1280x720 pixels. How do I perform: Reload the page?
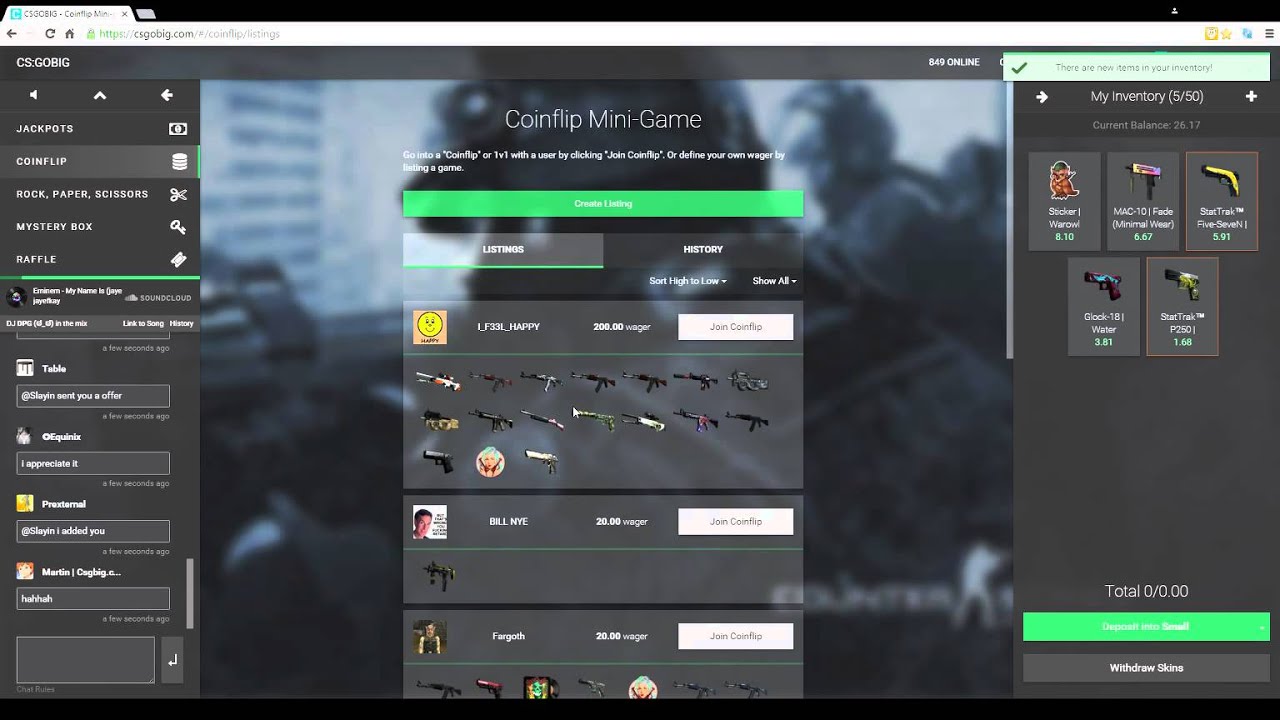tap(50, 34)
